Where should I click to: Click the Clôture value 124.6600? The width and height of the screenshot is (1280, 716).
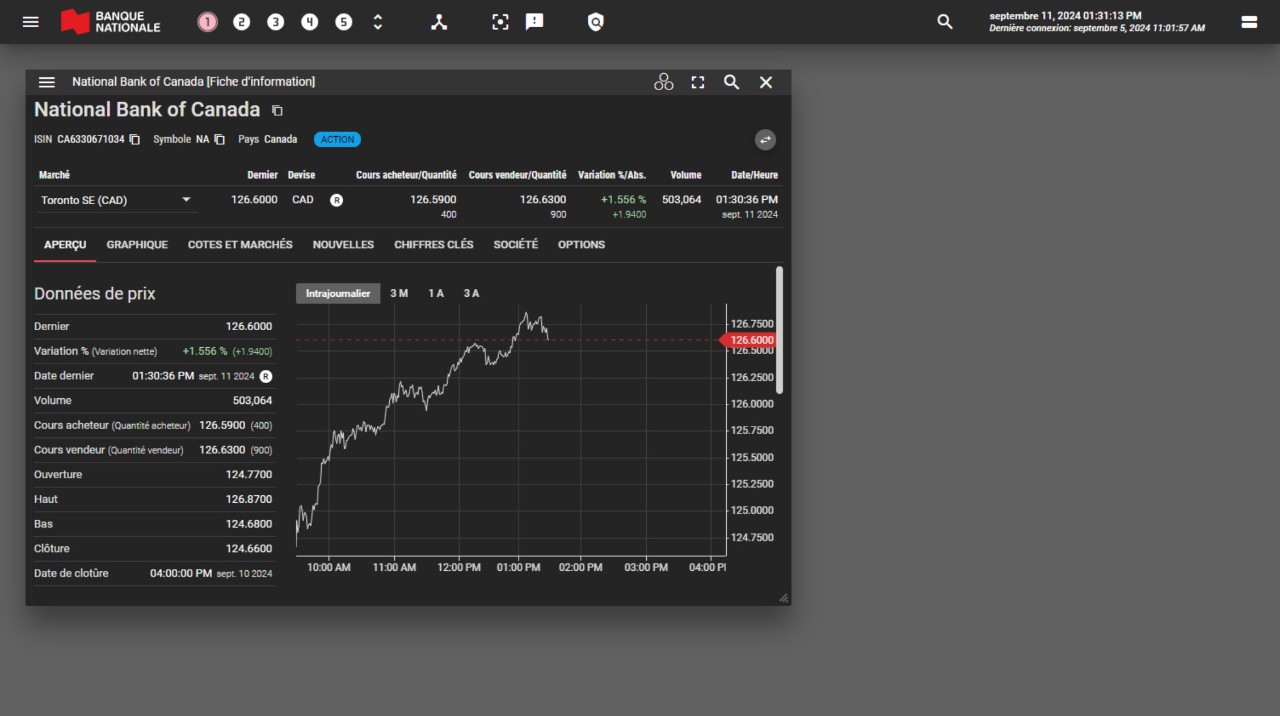[249, 548]
